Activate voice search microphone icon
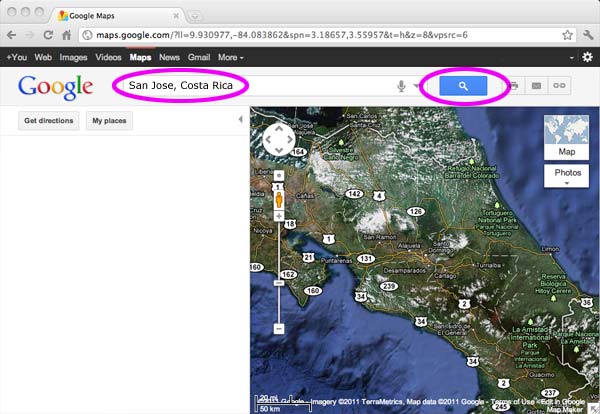The image size is (600, 414). tap(401, 86)
